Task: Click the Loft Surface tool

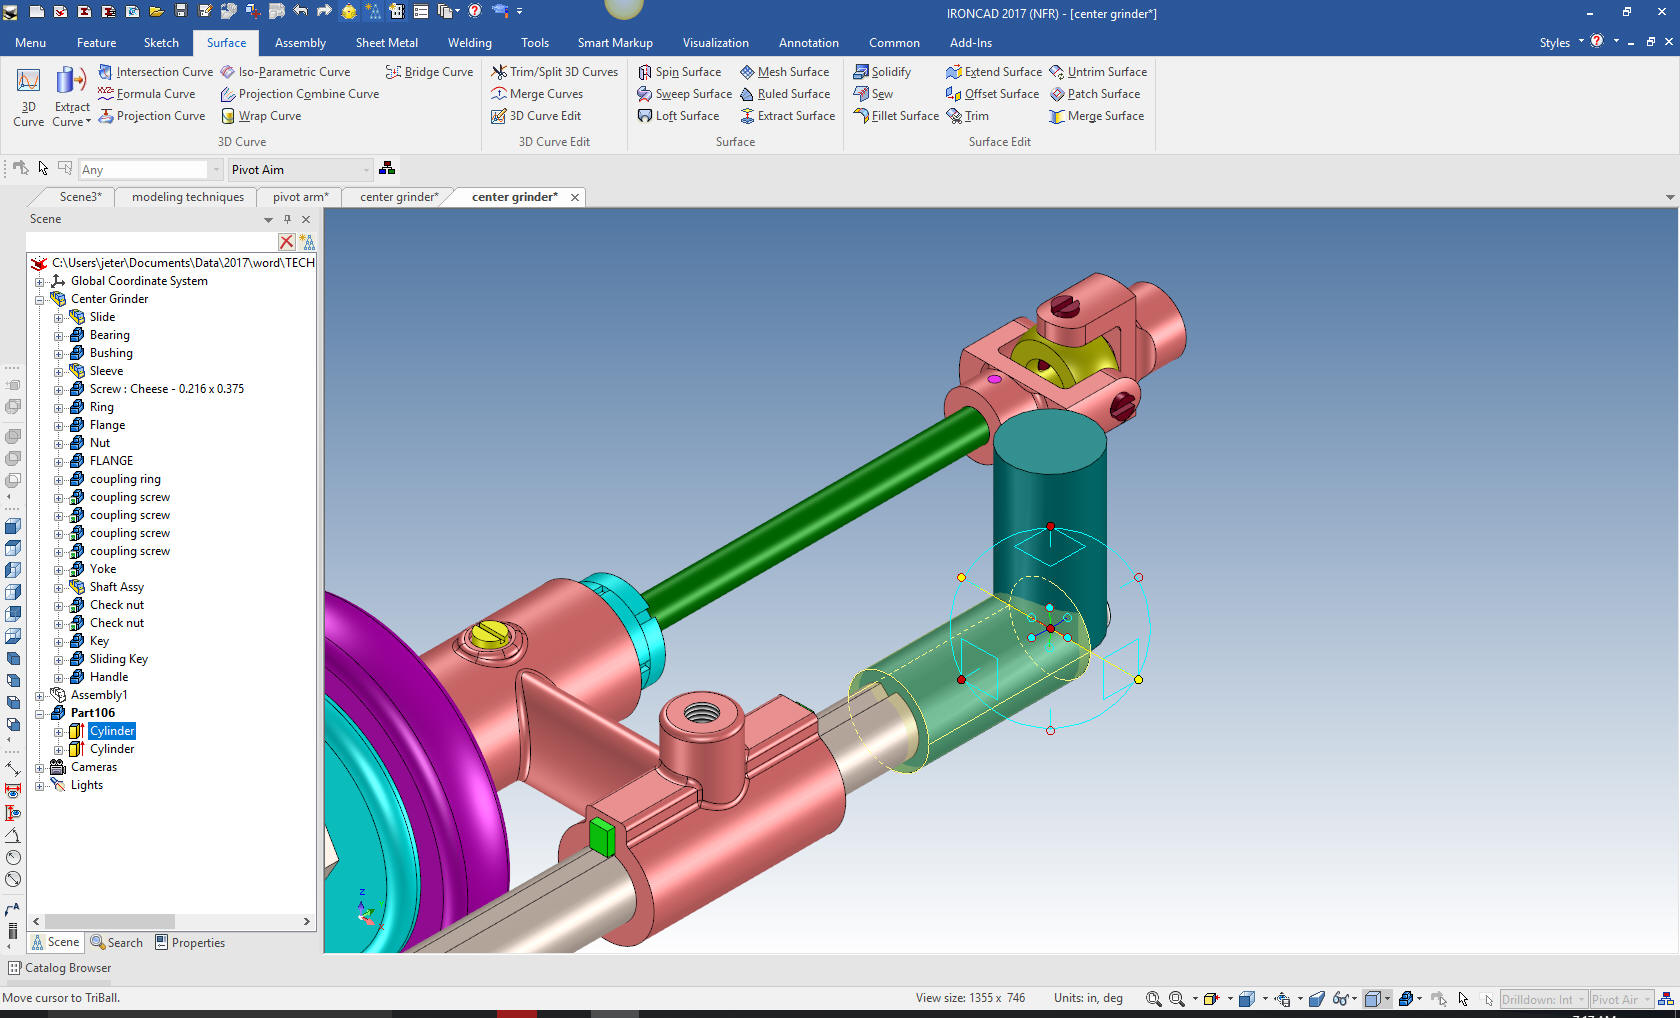Action: tap(678, 116)
